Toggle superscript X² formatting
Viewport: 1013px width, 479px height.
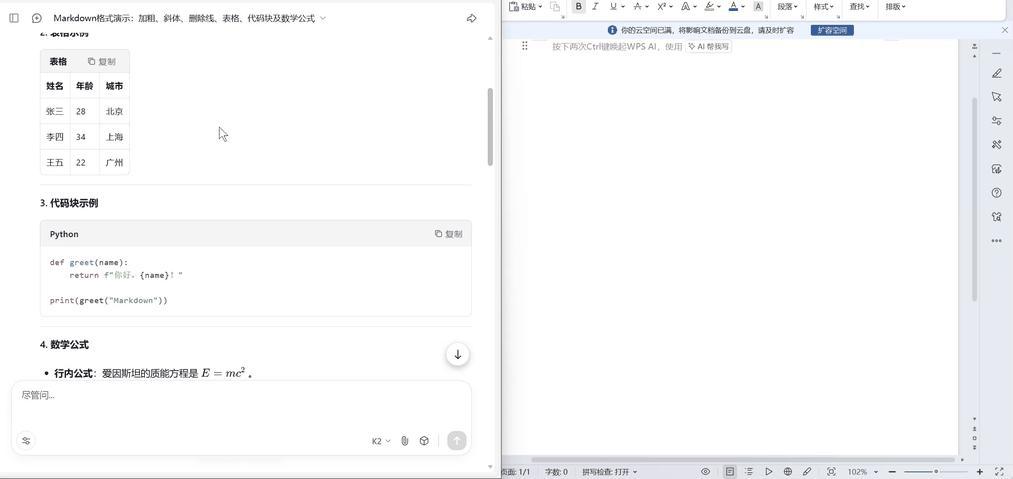tap(662, 6)
